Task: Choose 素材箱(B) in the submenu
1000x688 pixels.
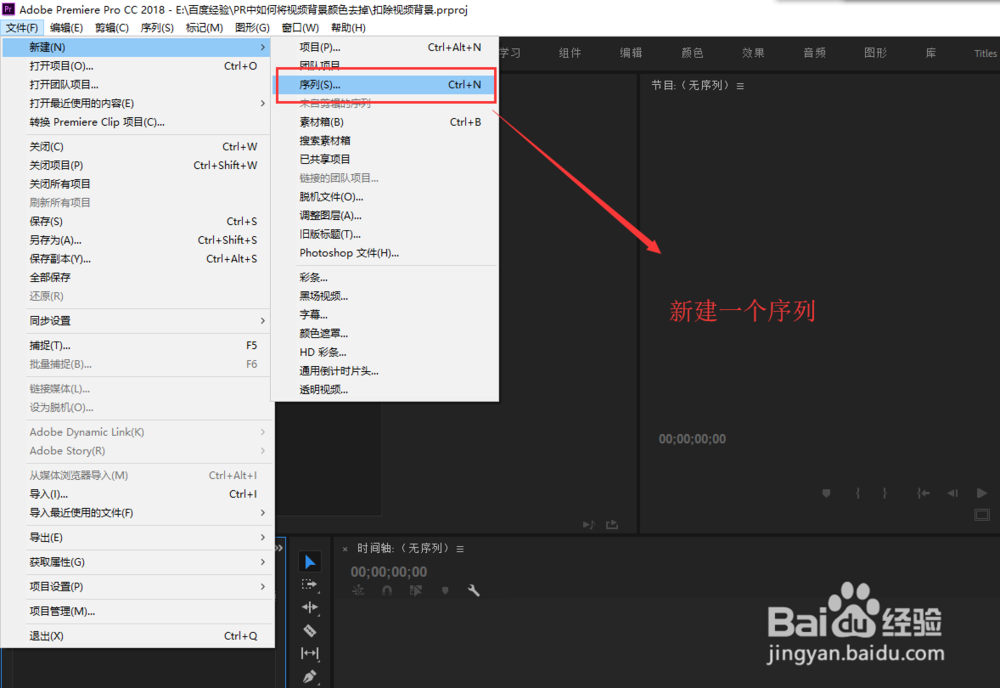Action: [x=385, y=122]
